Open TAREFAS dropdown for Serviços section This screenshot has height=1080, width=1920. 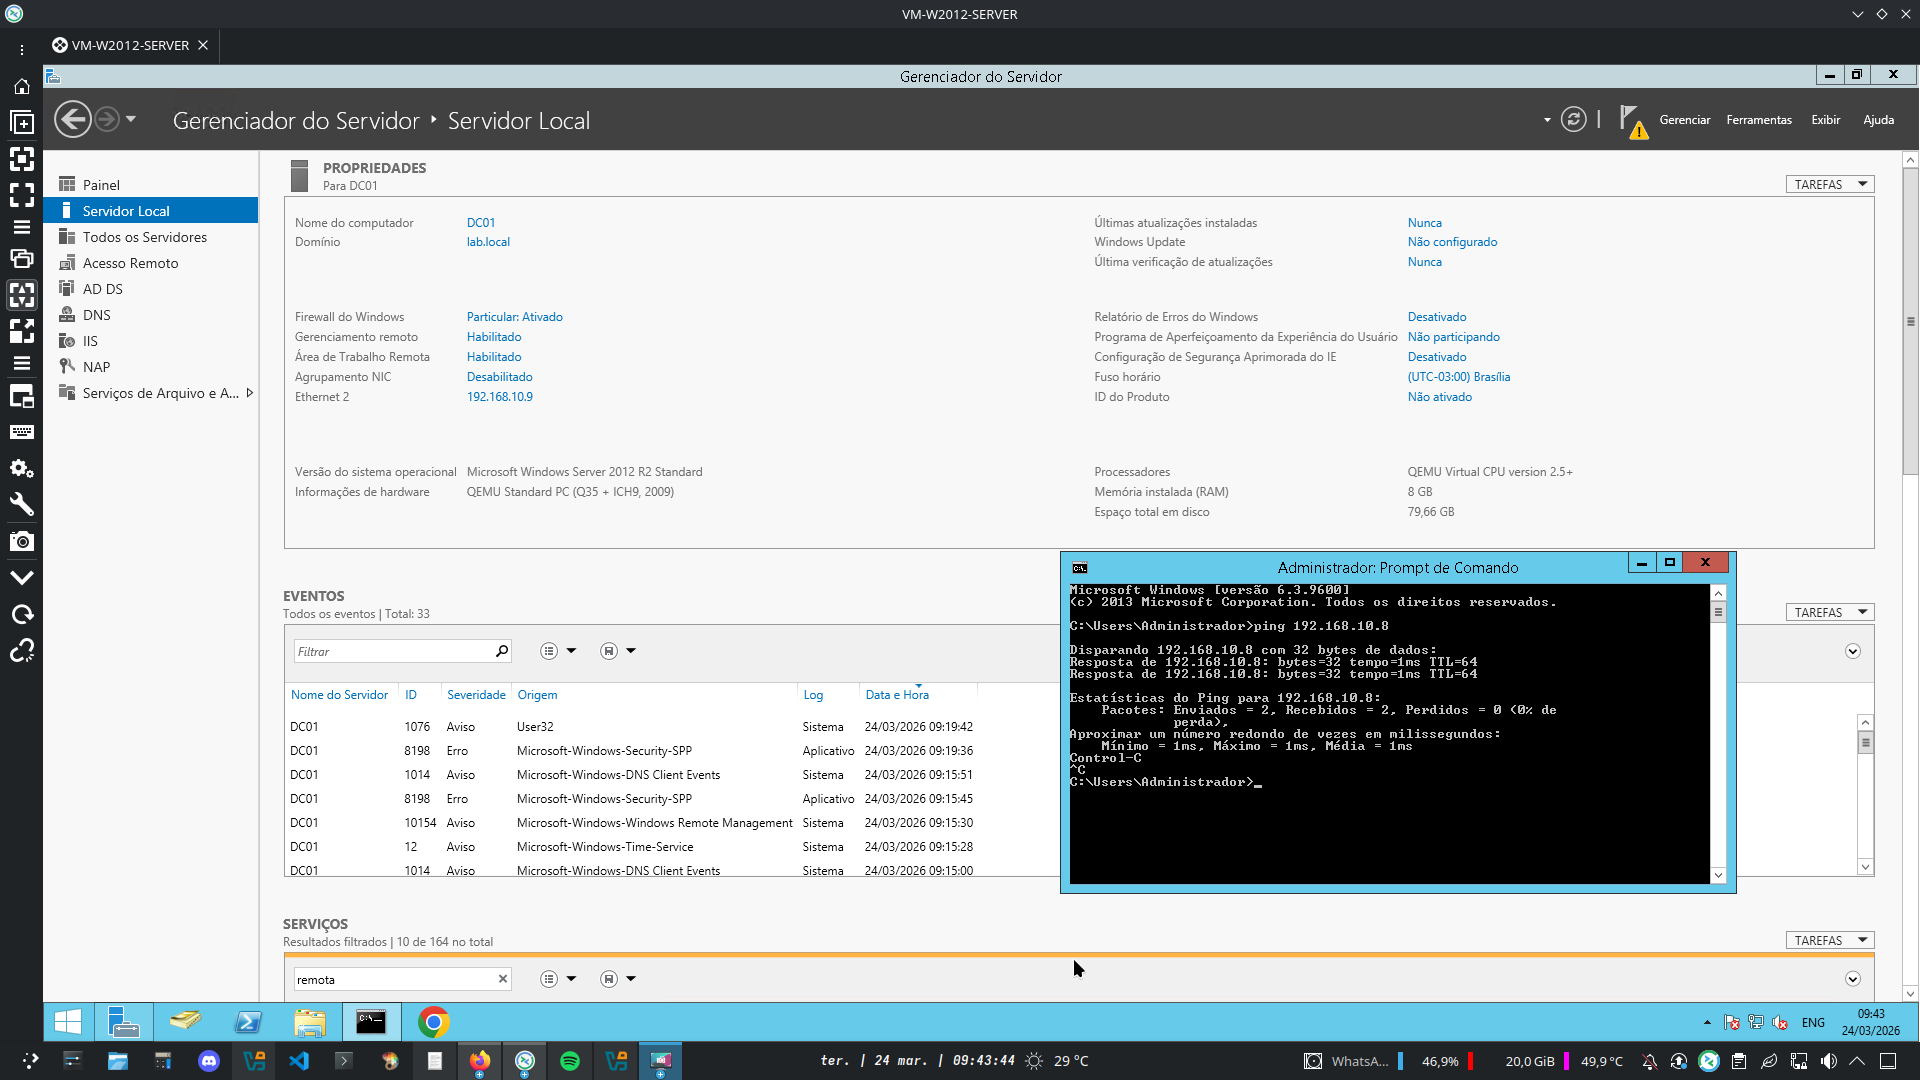[x=1830, y=941]
